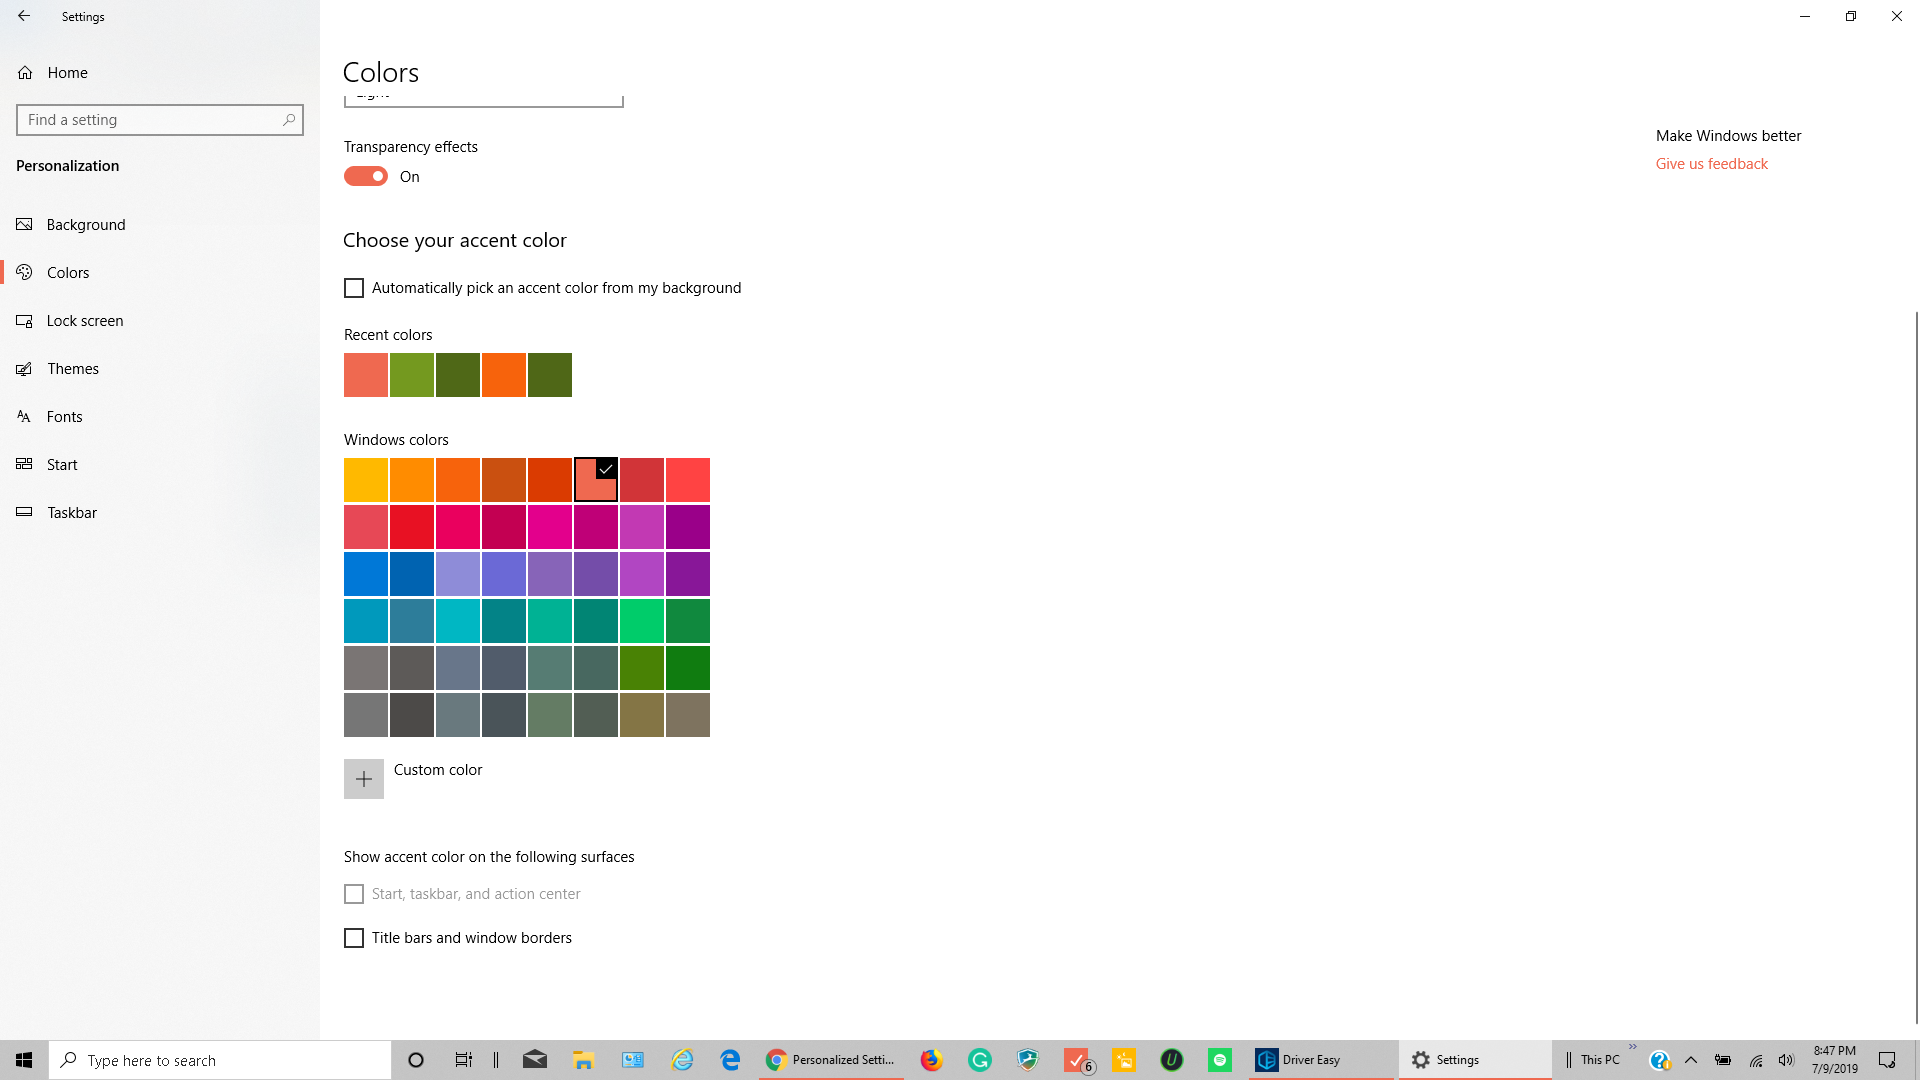This screenshot has width=1920, height=1080.
Task: Expand hidden icons in the system tray
Action: point(1690,1059)
